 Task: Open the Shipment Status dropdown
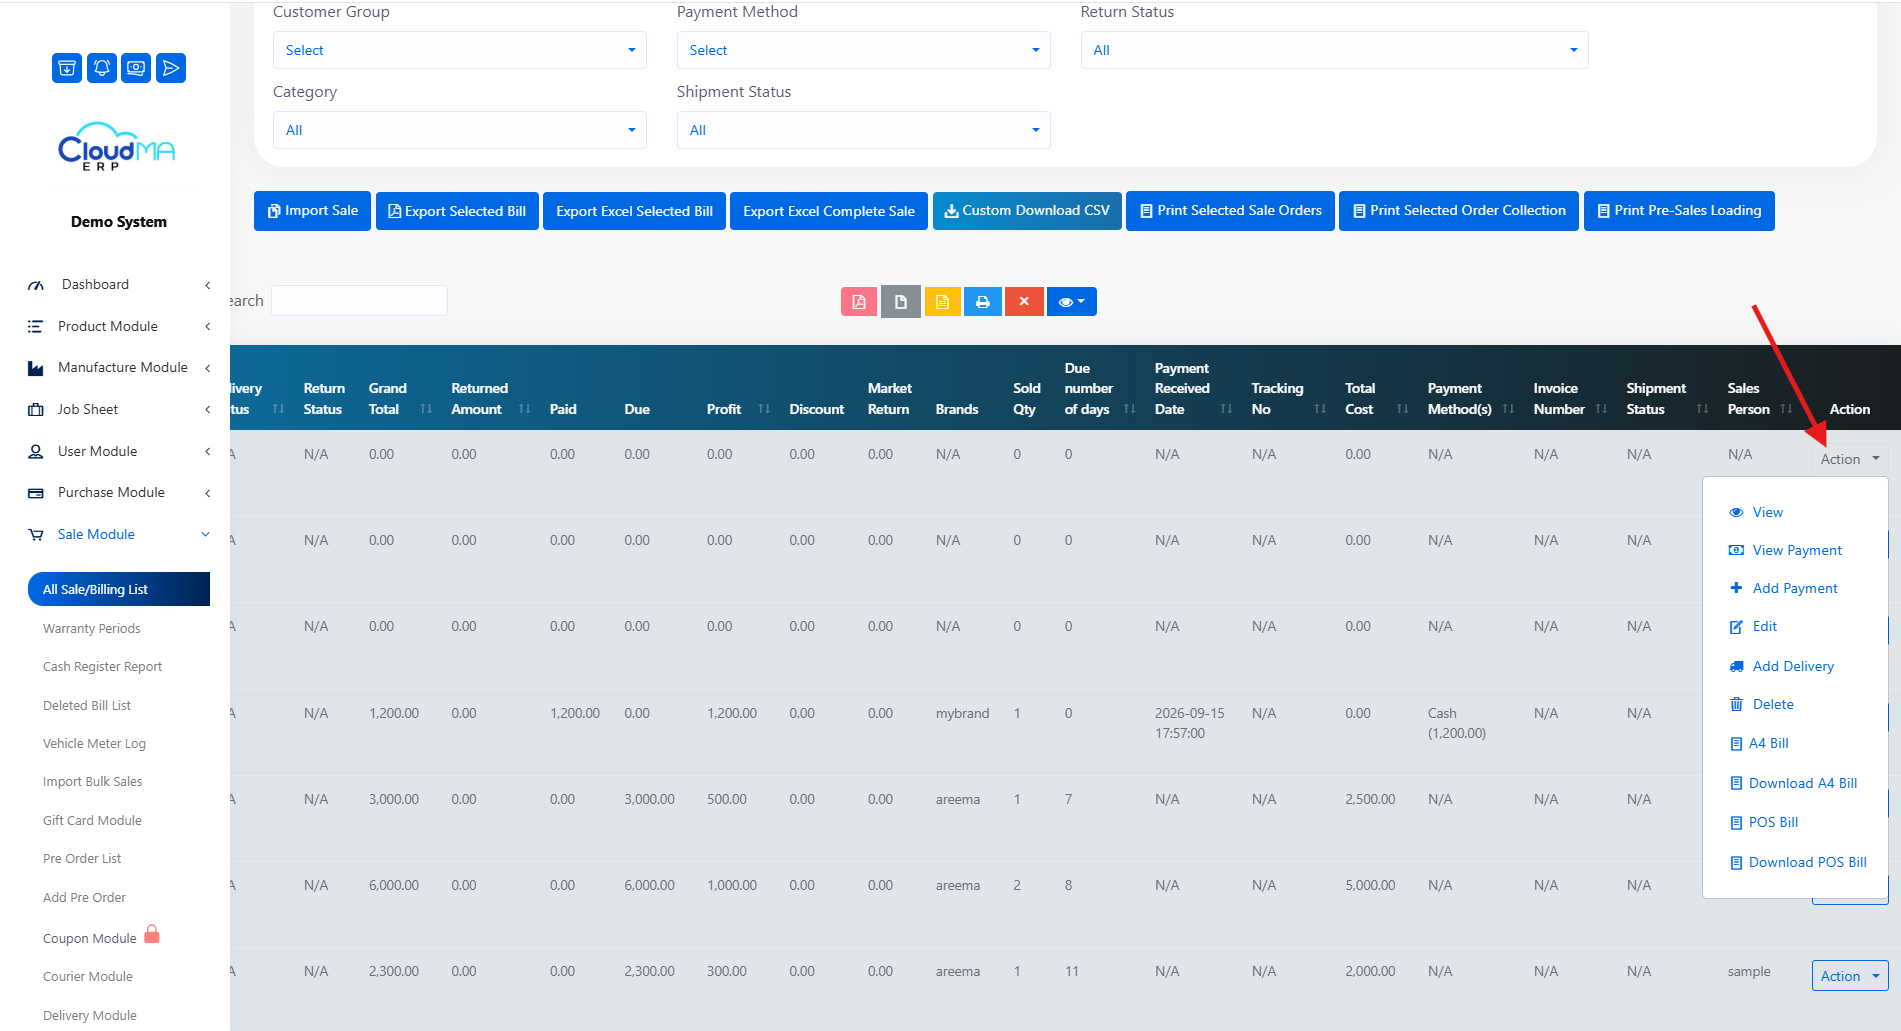pos(863,130)
